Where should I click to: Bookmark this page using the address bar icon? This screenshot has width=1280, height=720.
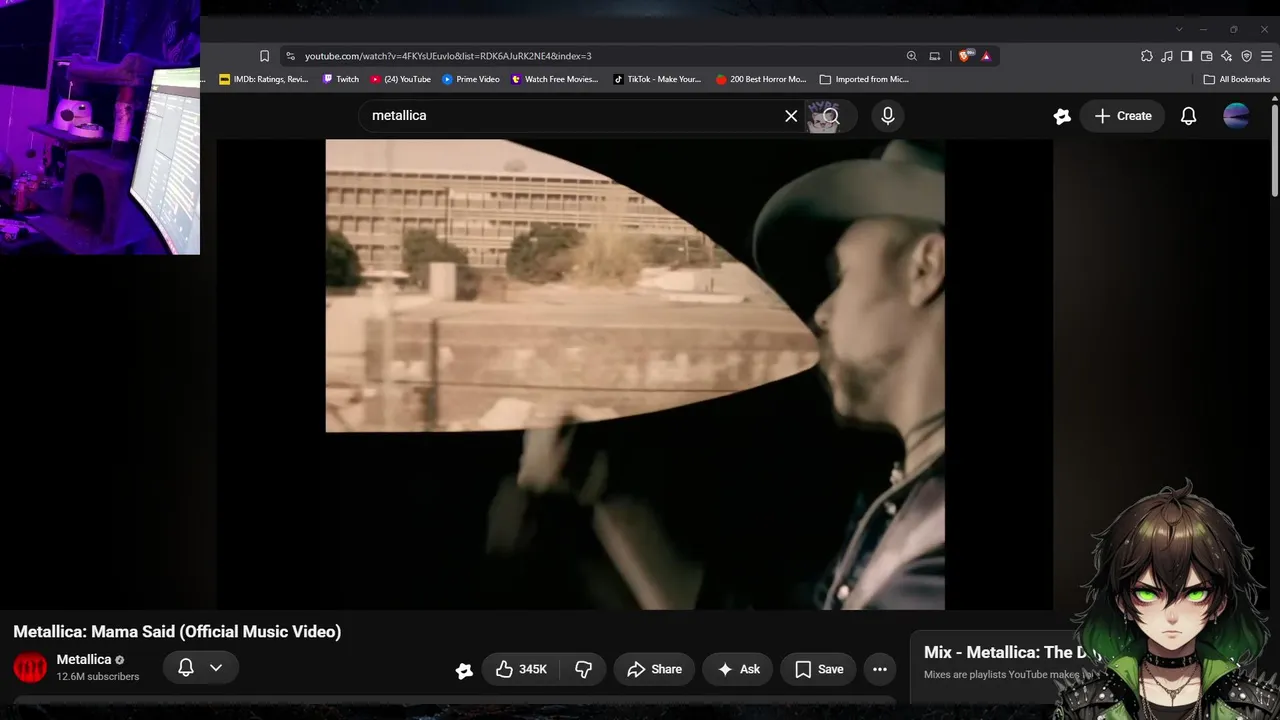[264, 56]
